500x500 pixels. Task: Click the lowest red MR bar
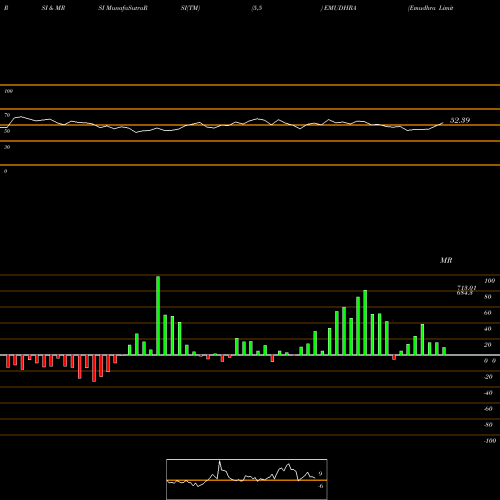click(94, 368)
